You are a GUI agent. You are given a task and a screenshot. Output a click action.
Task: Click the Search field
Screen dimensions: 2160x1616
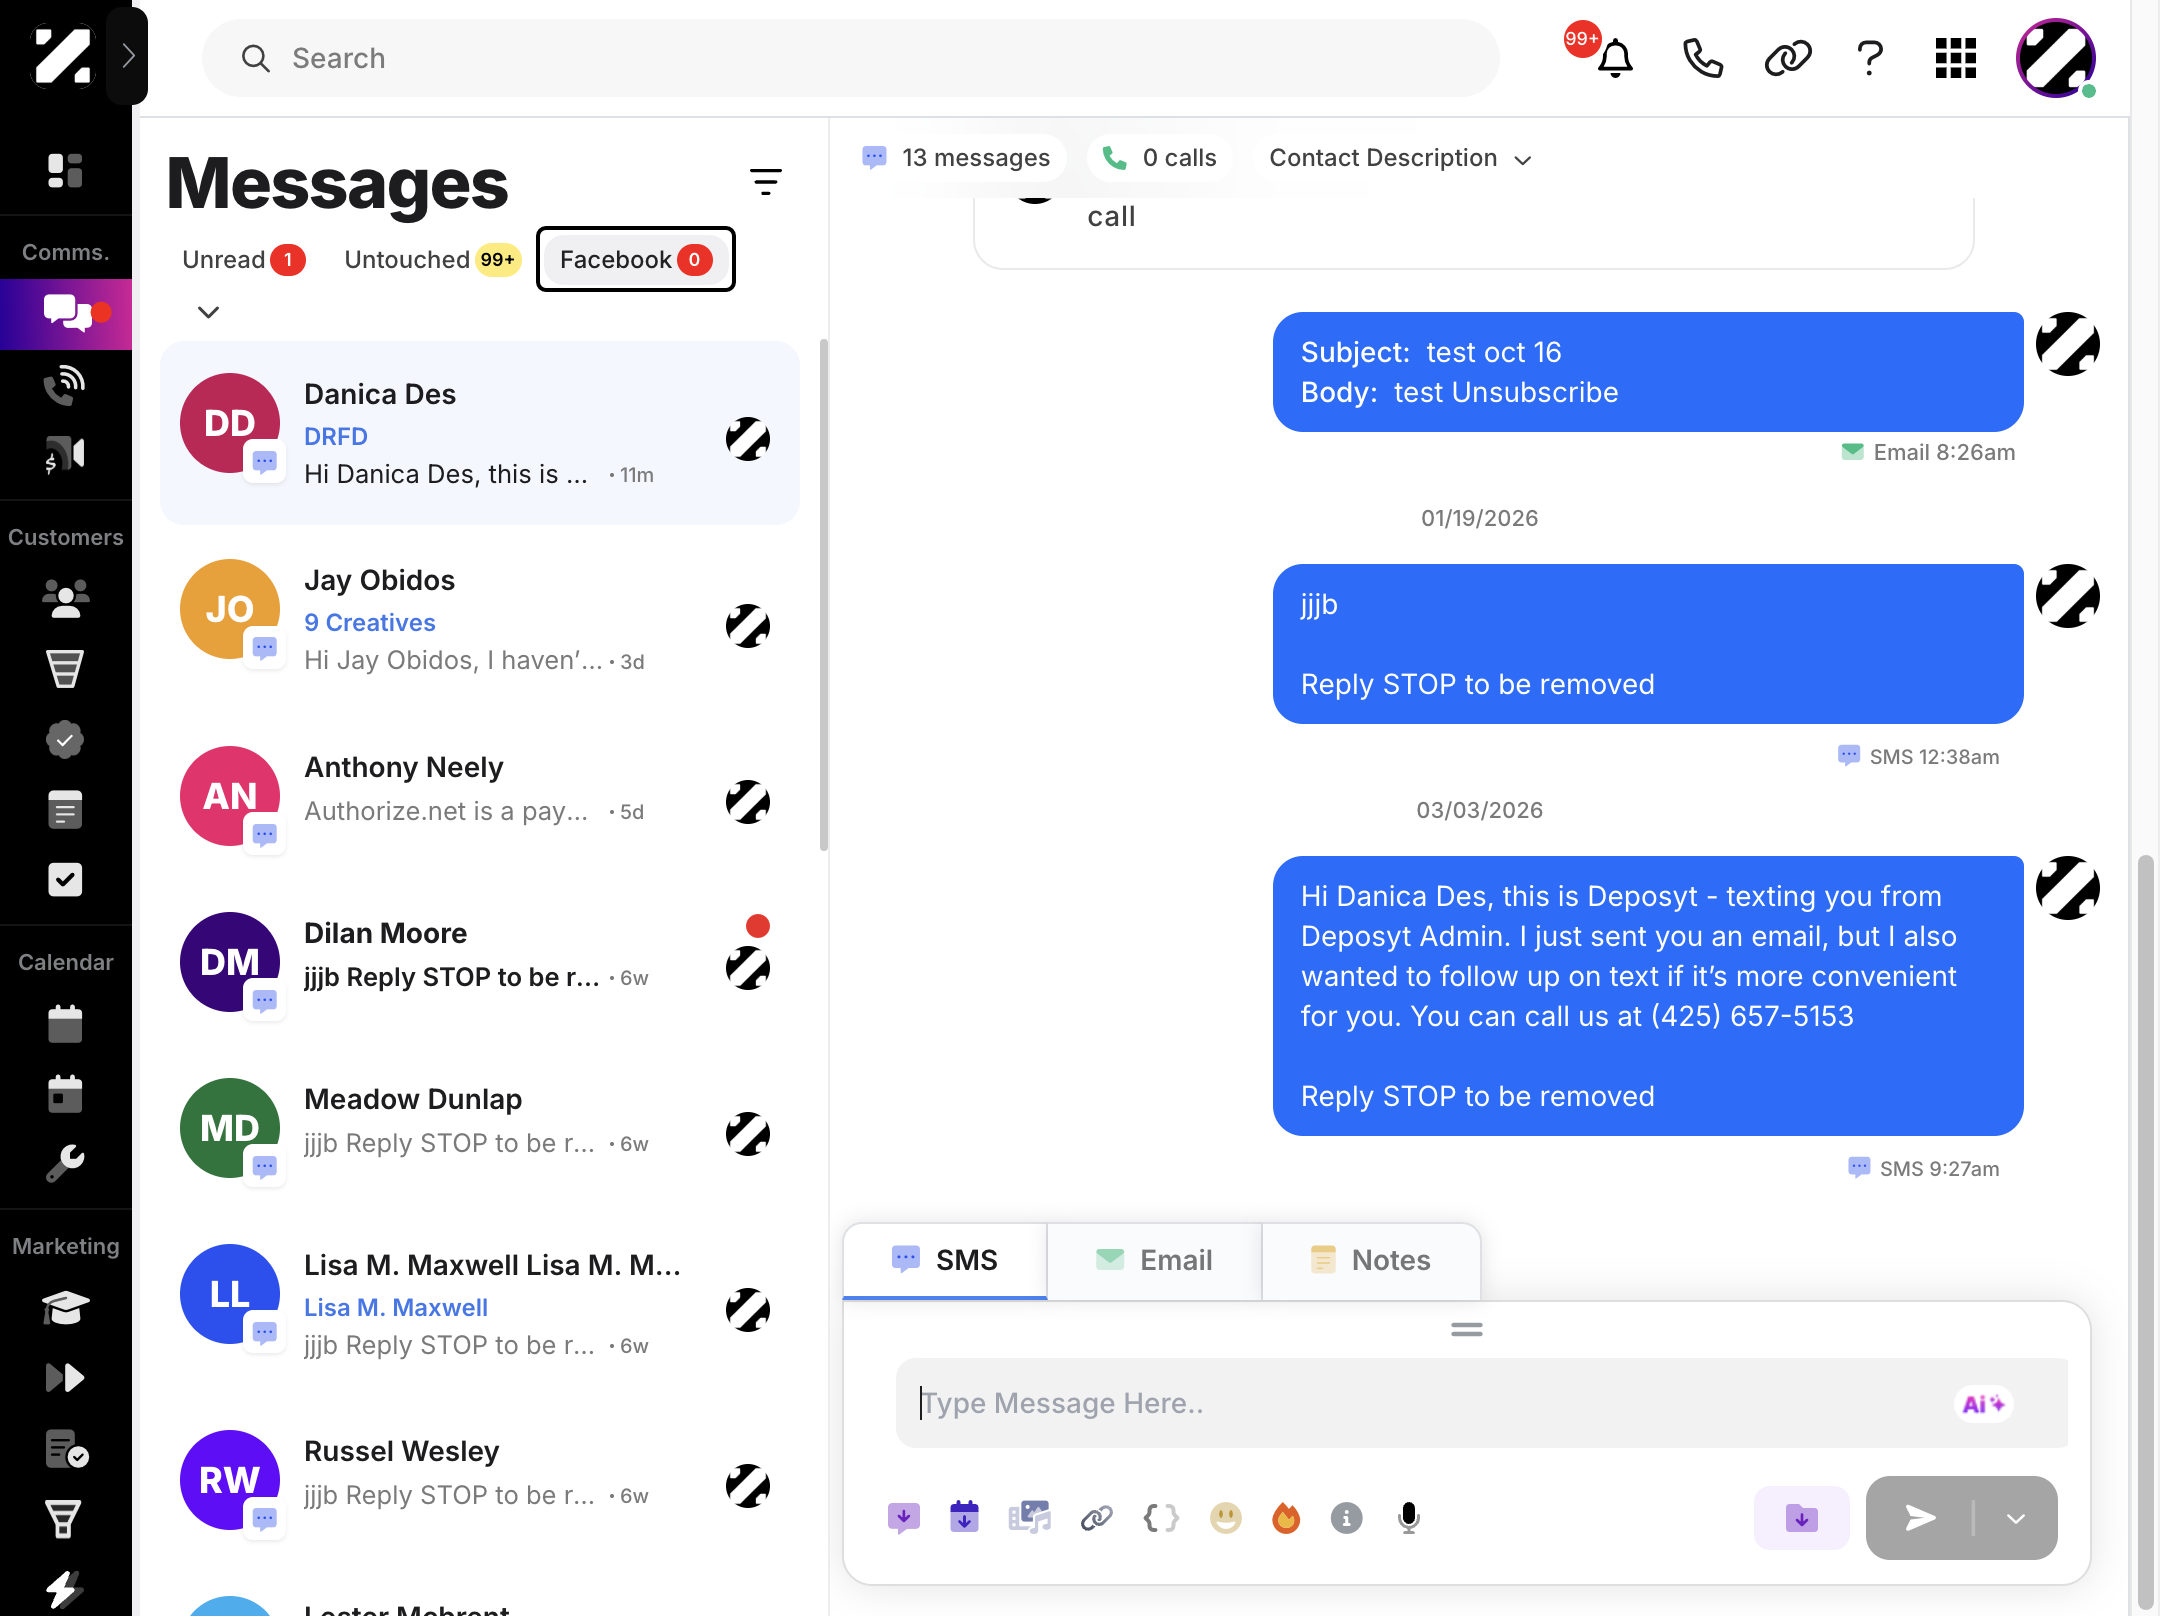851,58
